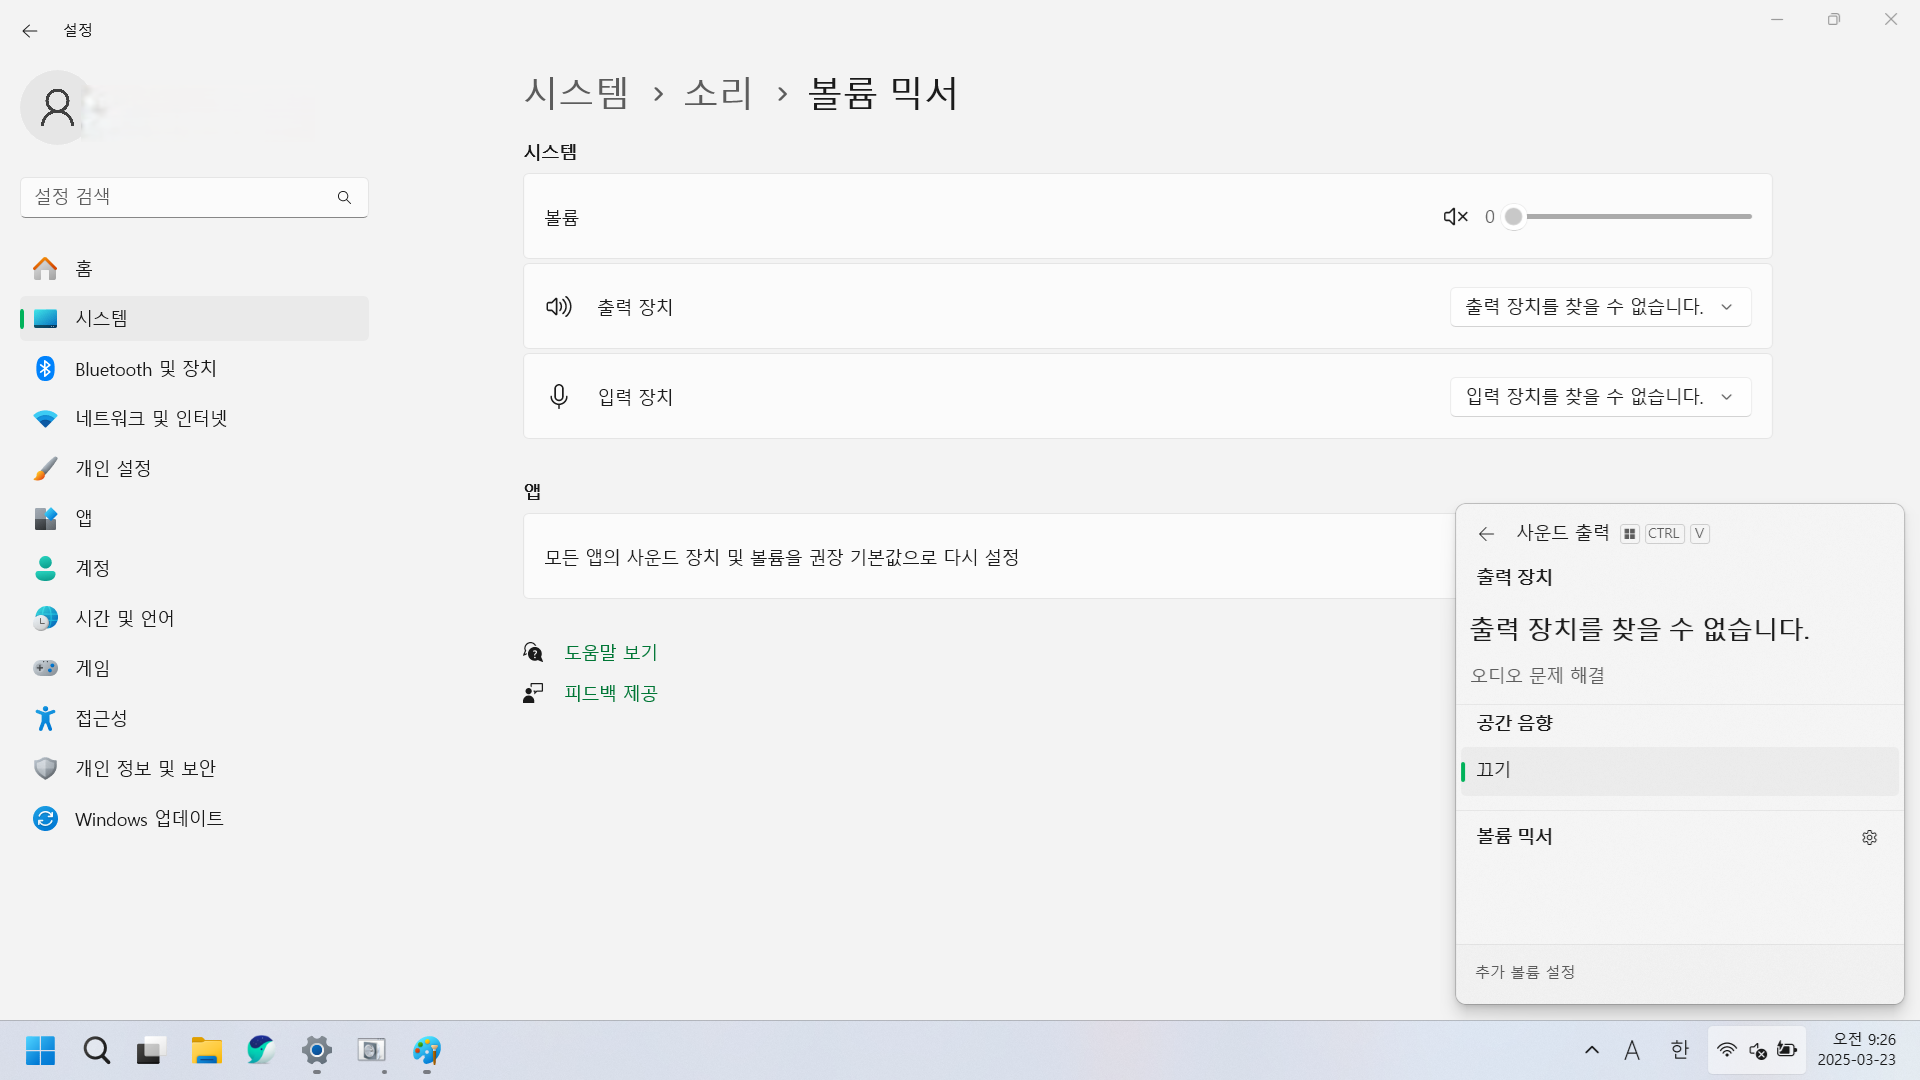Click the settings back arrow at top left
The width and height of the screenshot is (1920, 1080).
coord(30,31)
